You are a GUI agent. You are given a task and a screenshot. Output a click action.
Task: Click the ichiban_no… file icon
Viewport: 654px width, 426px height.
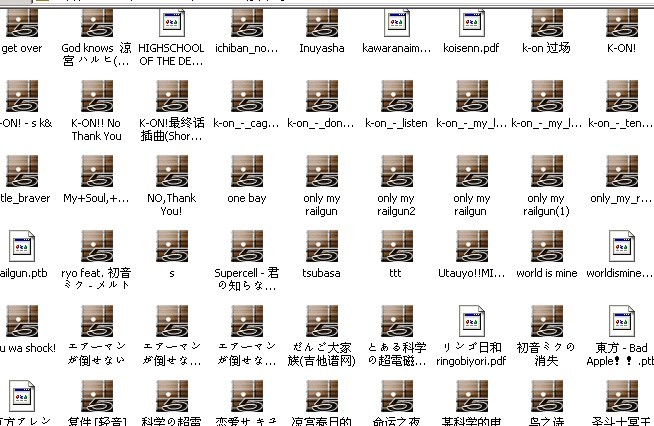[247, 23]
